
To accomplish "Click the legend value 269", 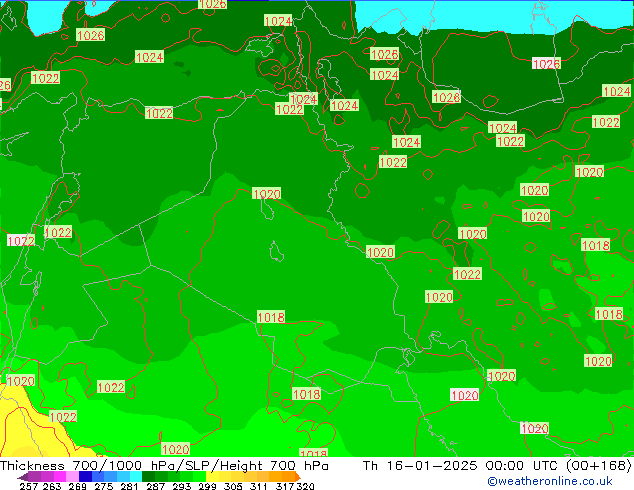I will [77, 486].
